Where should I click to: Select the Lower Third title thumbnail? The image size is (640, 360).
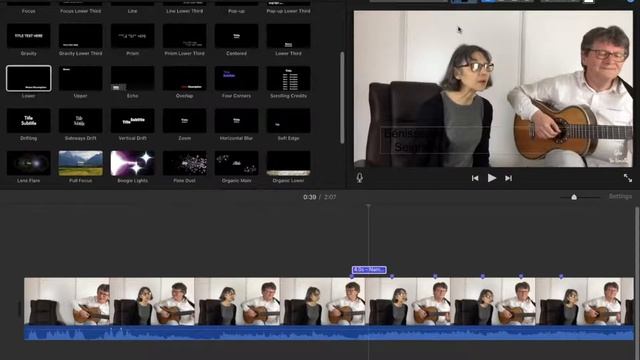(288, 36)
